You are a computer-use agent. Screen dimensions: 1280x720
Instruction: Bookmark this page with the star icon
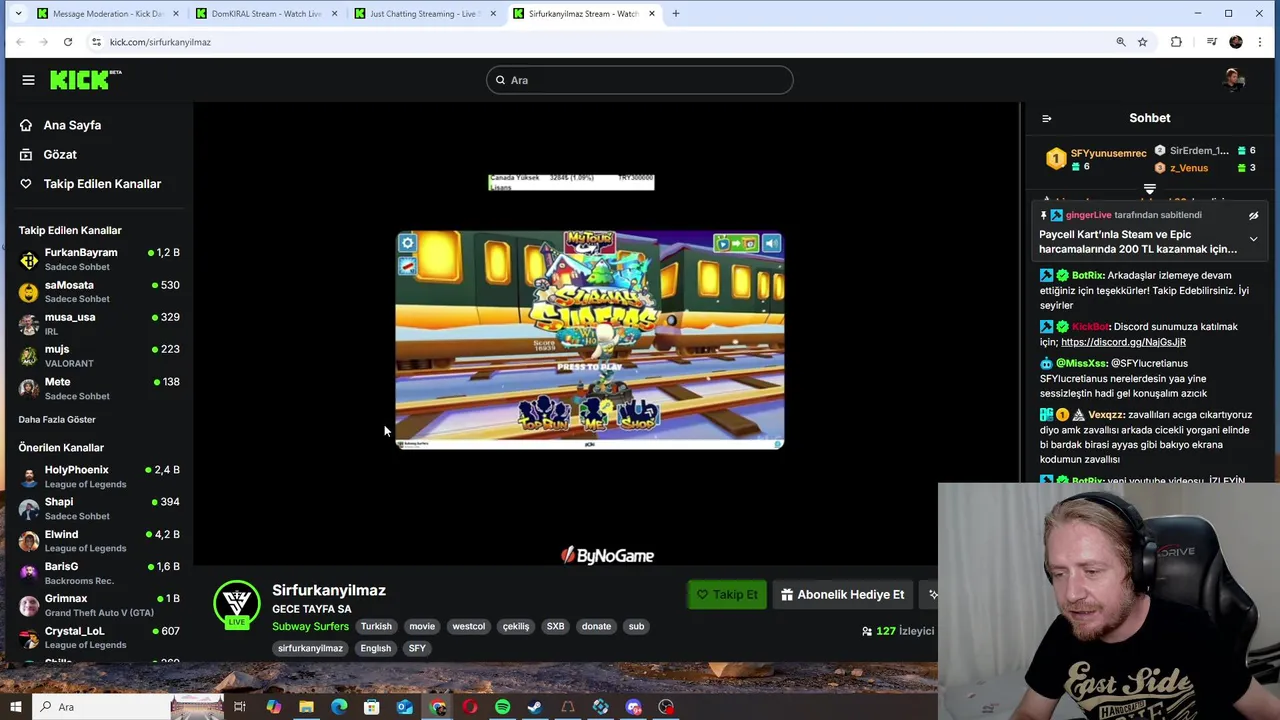pyautogui.click(x=1143, y=42)
